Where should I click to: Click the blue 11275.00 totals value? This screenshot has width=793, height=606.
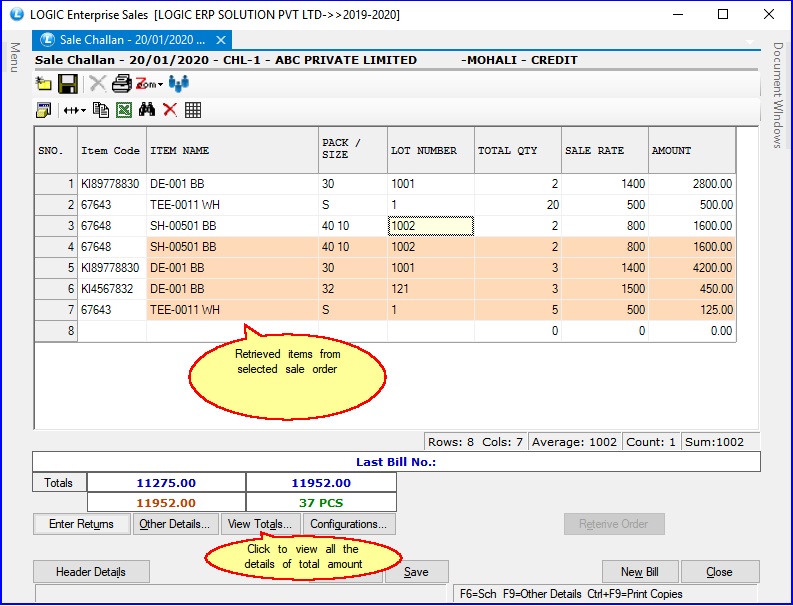point(166,483)
